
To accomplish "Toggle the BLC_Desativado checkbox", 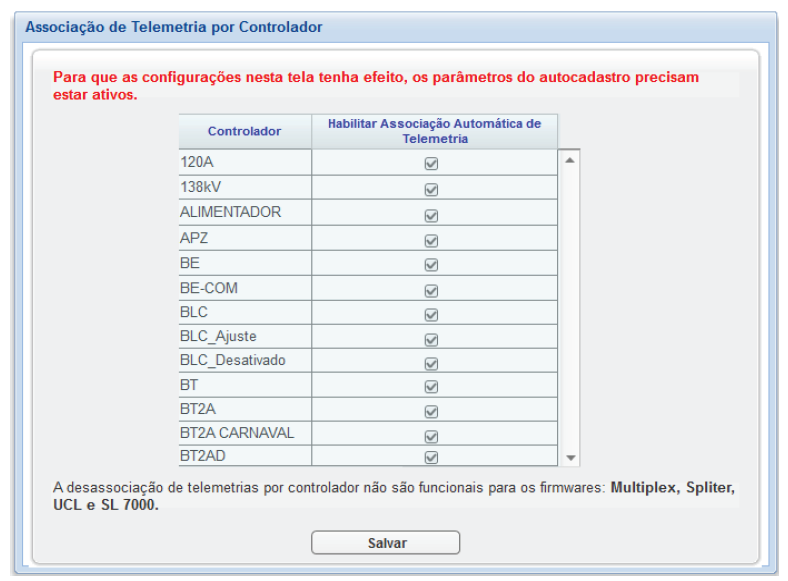I will tap(432, 363).
